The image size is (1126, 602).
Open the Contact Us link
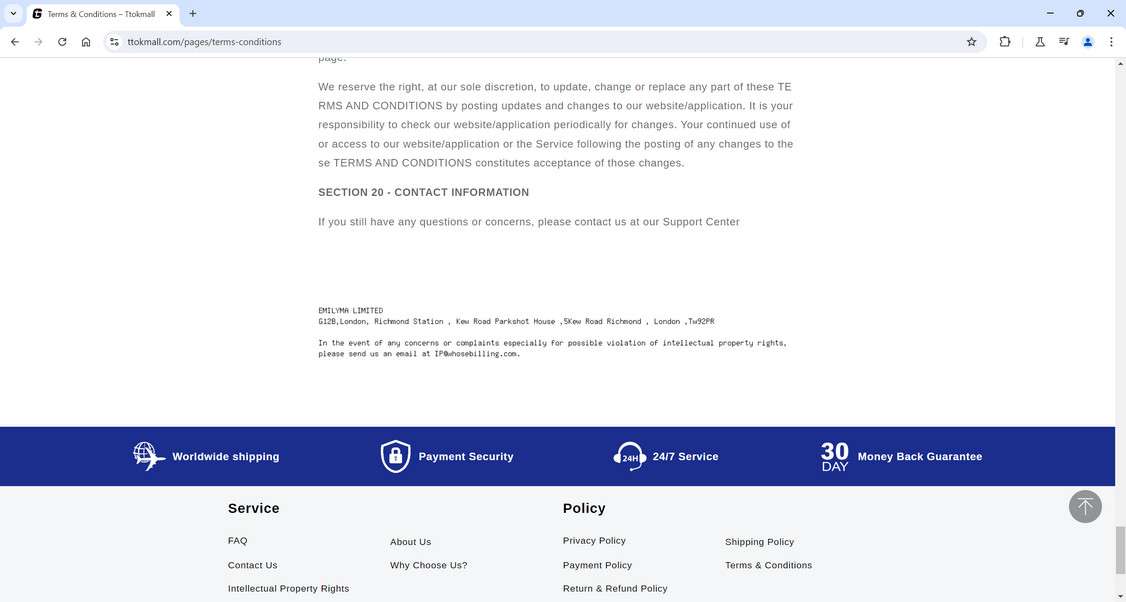253,565
